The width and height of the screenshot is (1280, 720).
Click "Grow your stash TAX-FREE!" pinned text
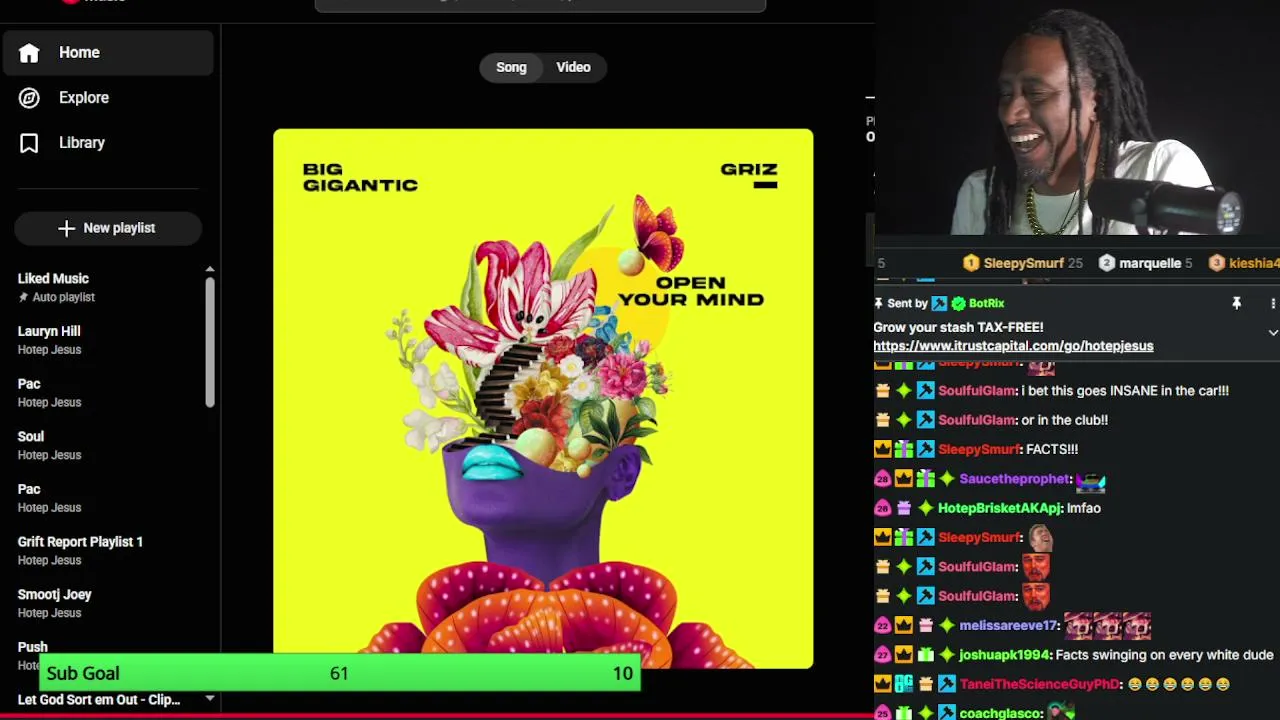click(958, 327)
